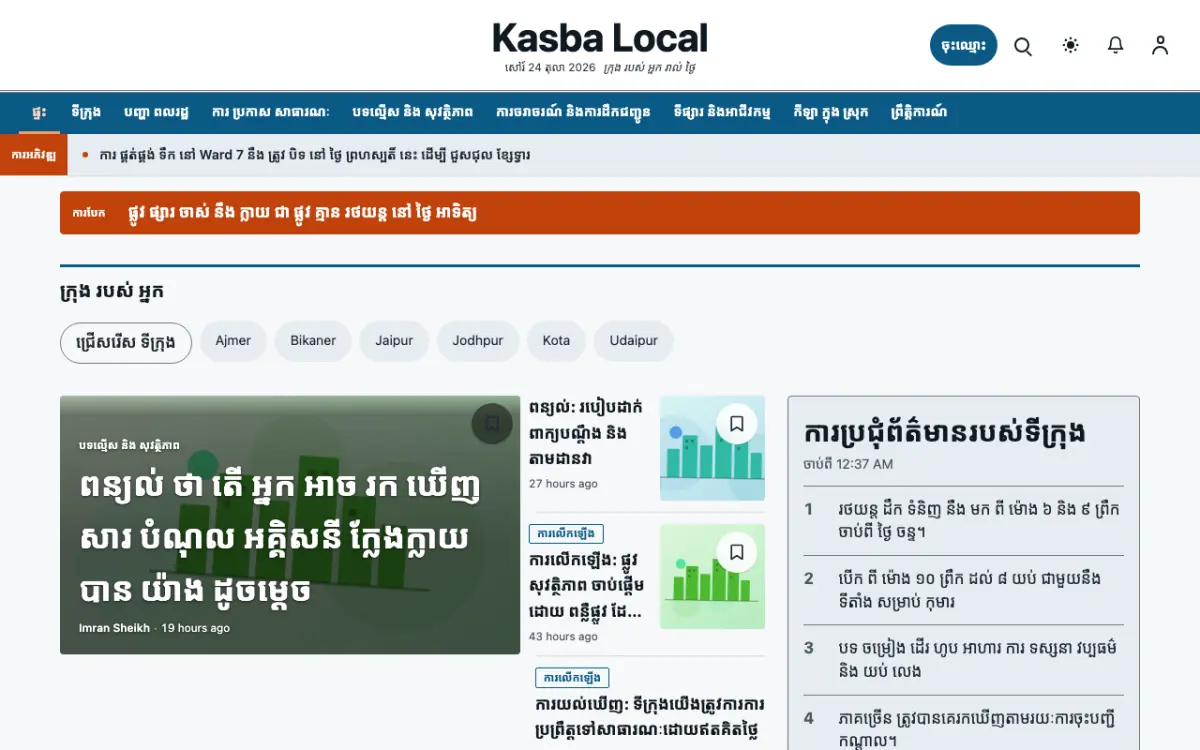The image size is (1200, 750).
Task: Select the Ajmer city chip
Action: click(233, 341)
